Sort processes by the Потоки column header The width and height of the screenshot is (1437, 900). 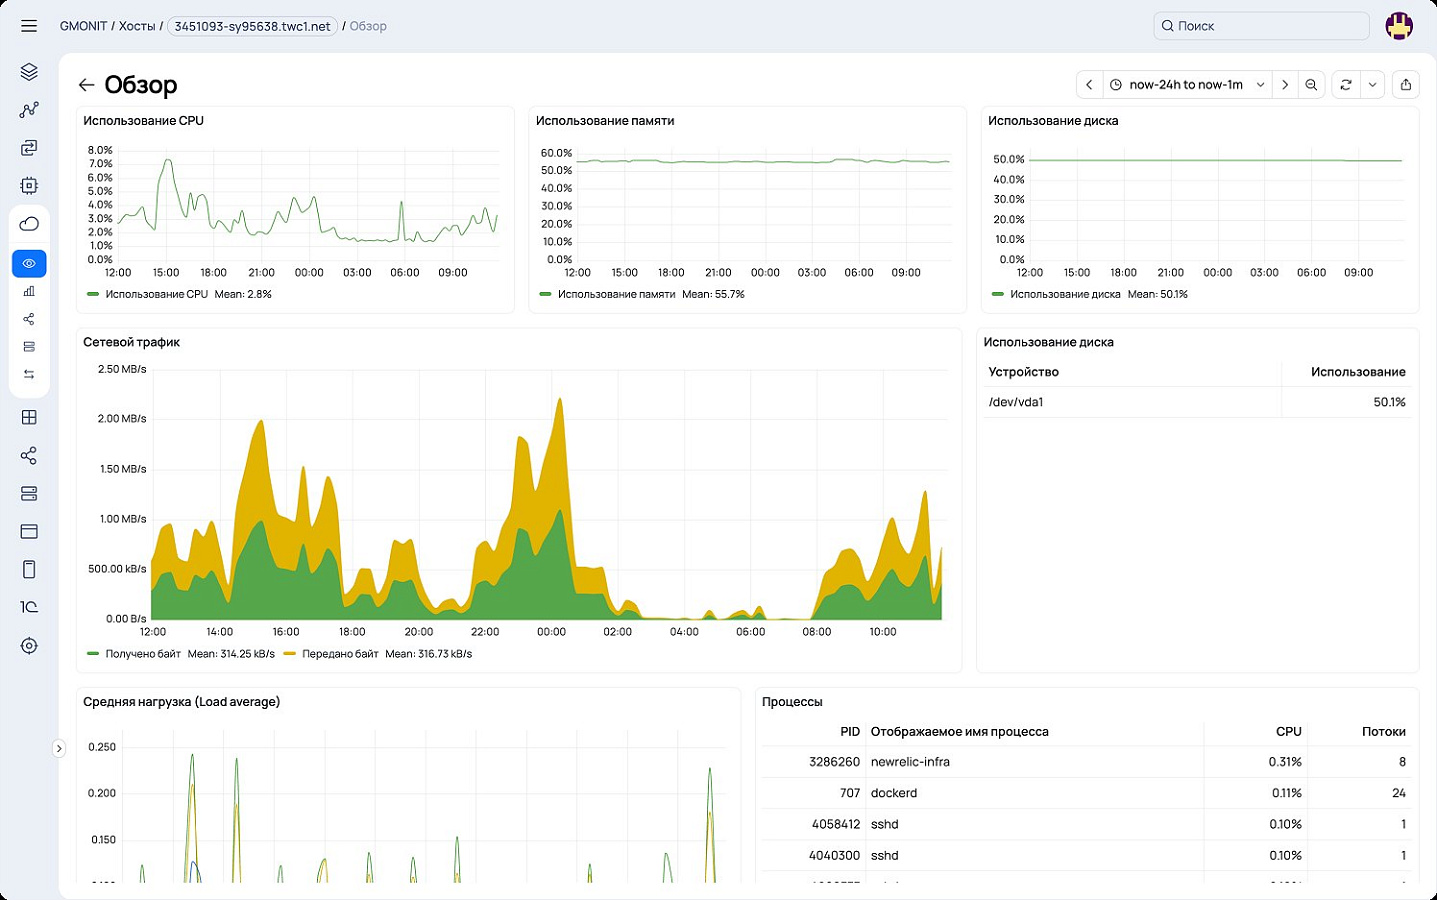[1384, 732]
